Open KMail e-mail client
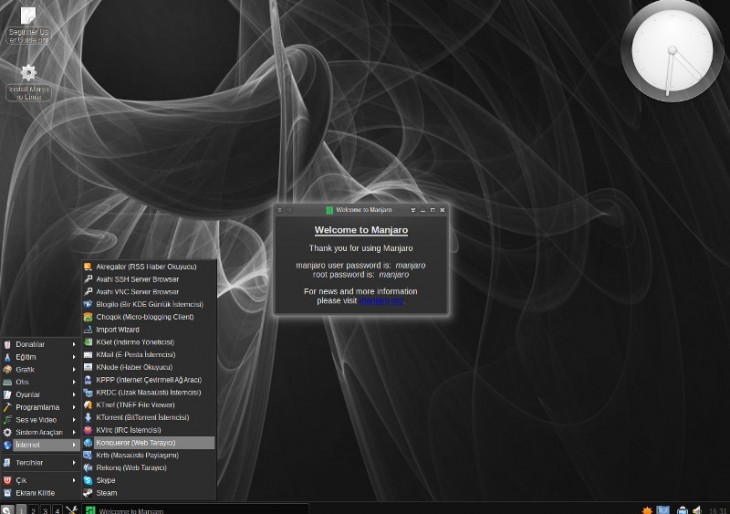The image size is (730, 514). coord(149,355)
